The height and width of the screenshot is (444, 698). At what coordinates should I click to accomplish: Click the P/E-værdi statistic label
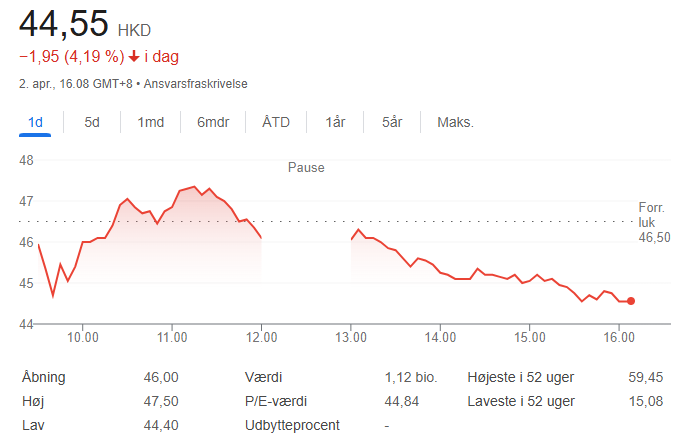(x=276, y=401)
